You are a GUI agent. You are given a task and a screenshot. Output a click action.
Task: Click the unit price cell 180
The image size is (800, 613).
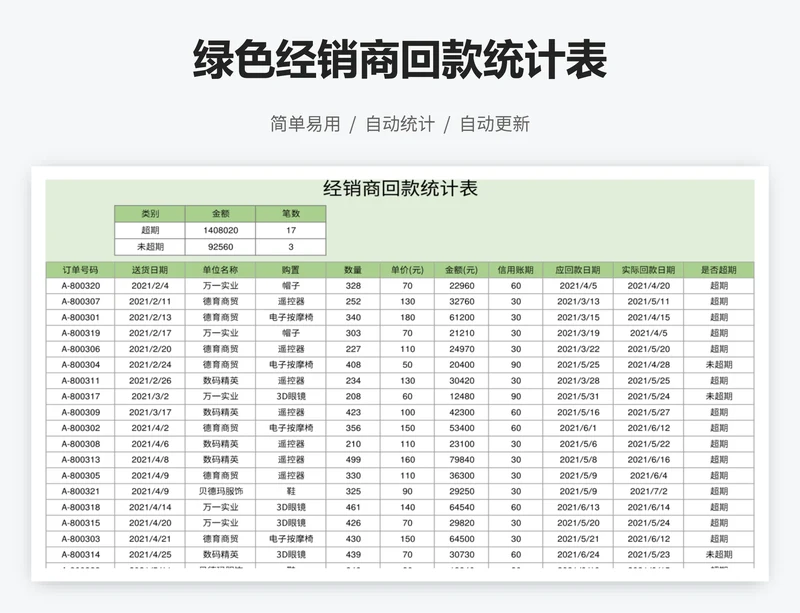pyautogui.click(x=407, y=317)
